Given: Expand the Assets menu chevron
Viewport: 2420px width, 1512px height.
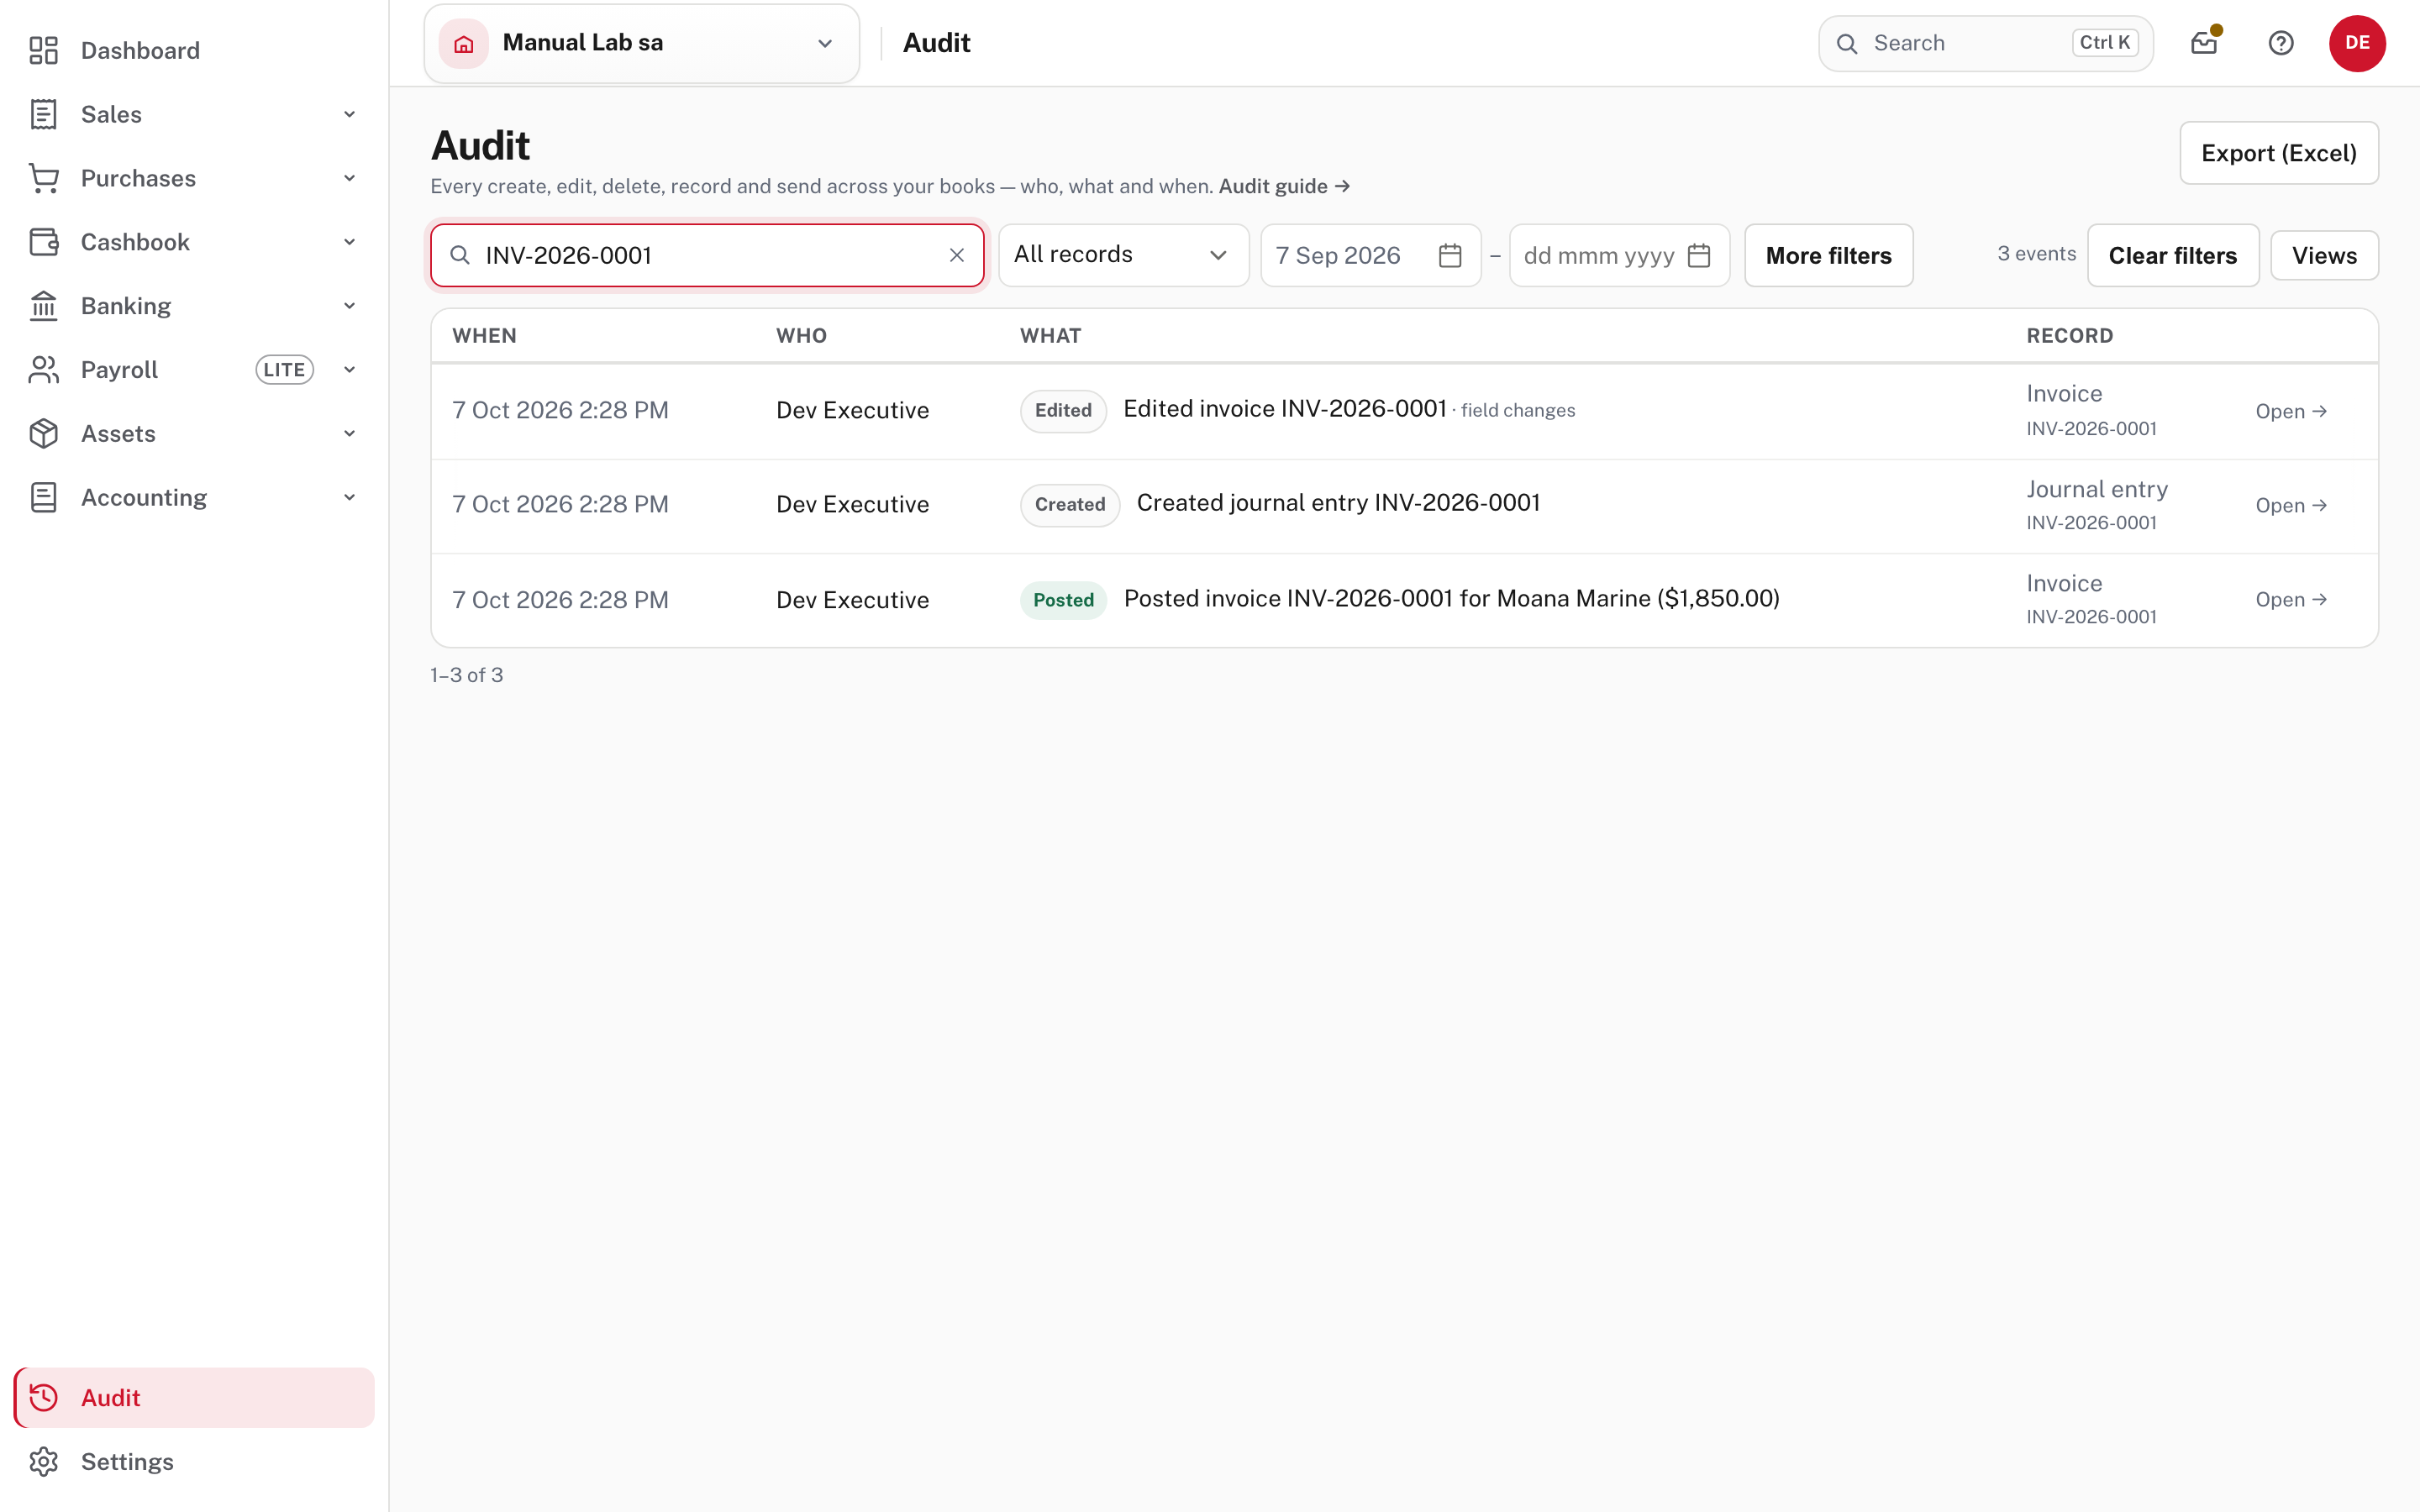Looking at the screenshot, I should (350, 434).
